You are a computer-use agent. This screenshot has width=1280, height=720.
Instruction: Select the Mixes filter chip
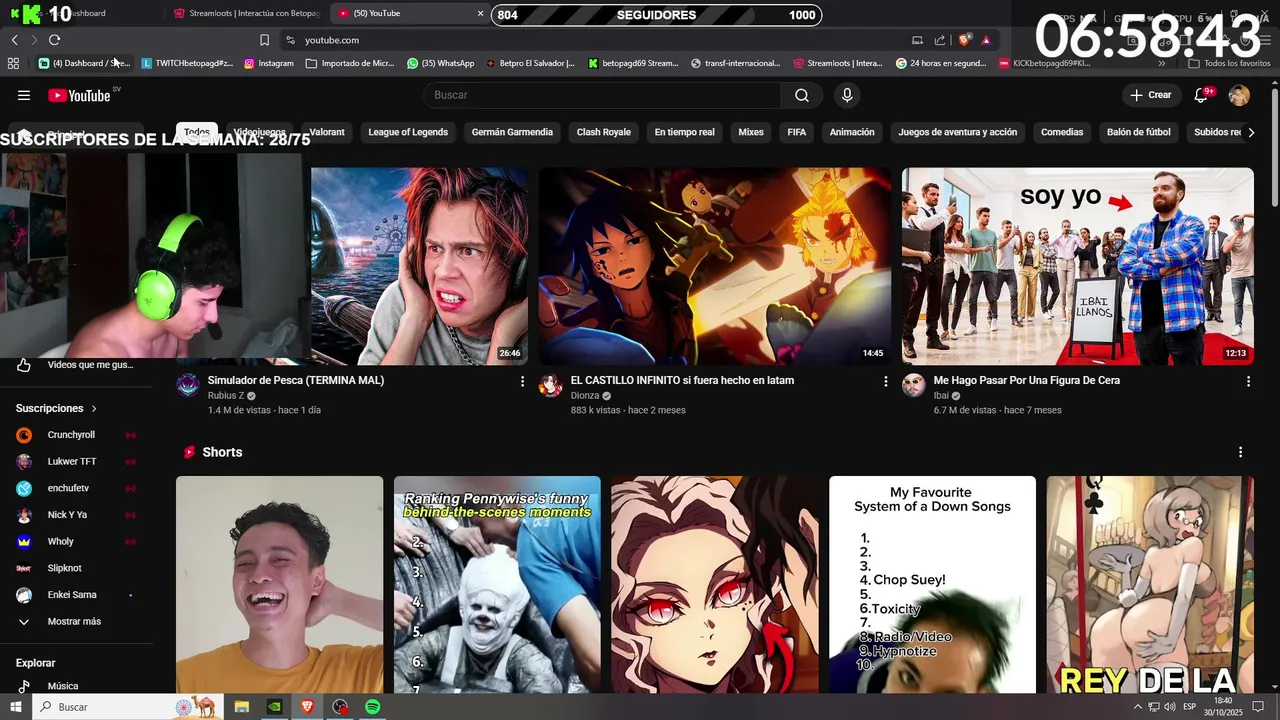click(751, 132)
